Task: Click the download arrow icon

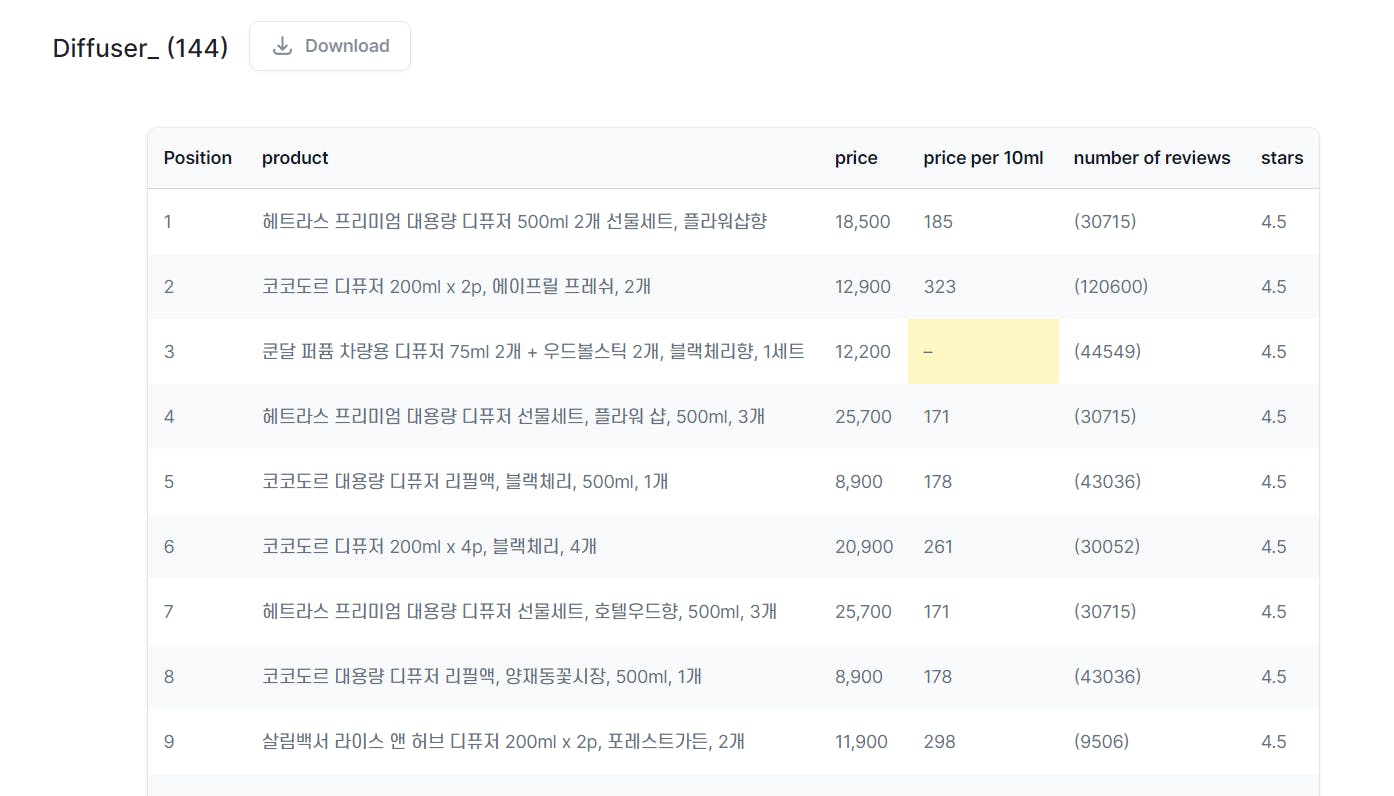Action: click(283, 46)
